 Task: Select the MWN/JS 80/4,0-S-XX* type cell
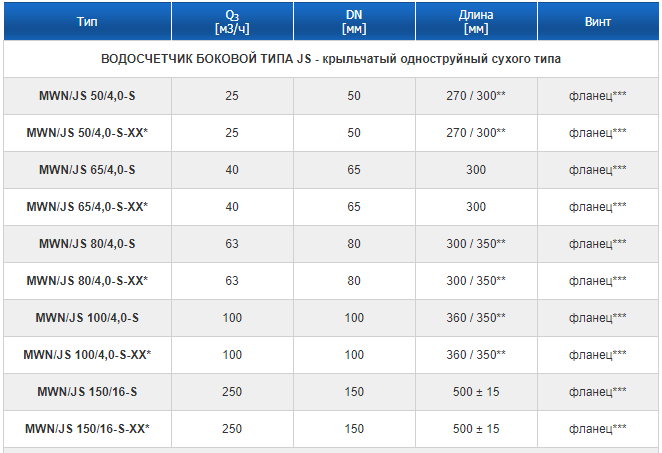click(87, 281)
